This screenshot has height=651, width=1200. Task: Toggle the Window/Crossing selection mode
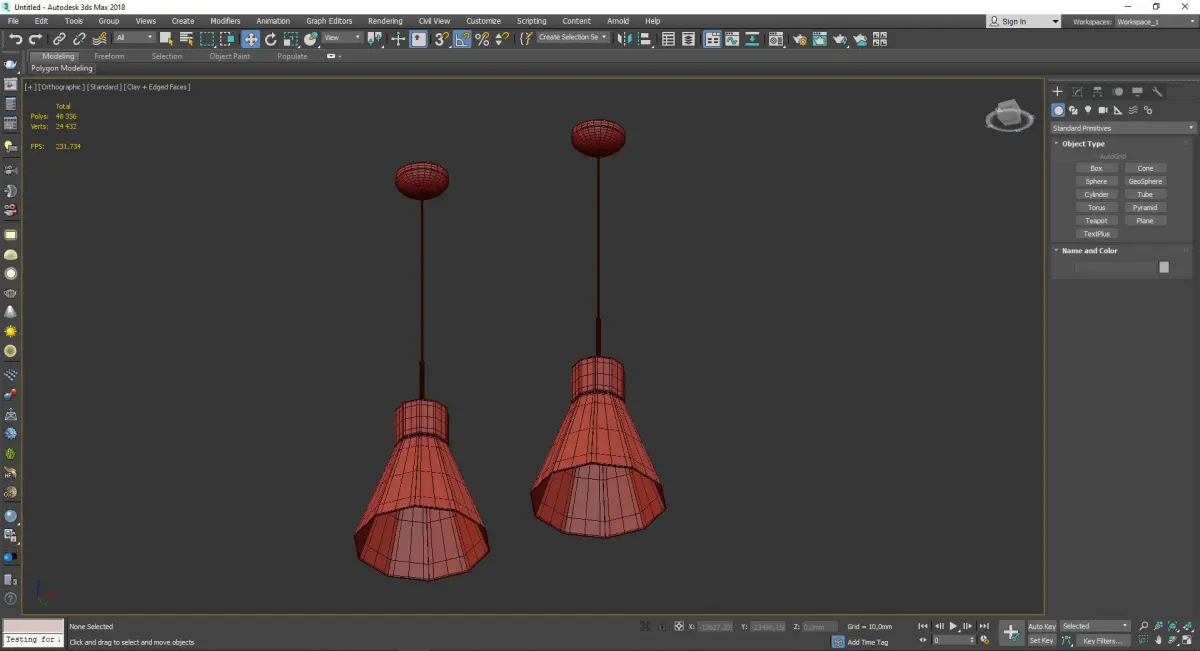coord(227,39)
